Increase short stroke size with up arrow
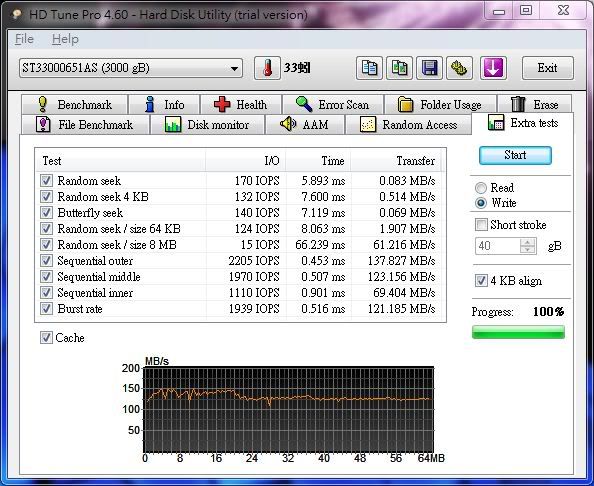The width and height of the screenshot is (594, 486). [528, 242]
